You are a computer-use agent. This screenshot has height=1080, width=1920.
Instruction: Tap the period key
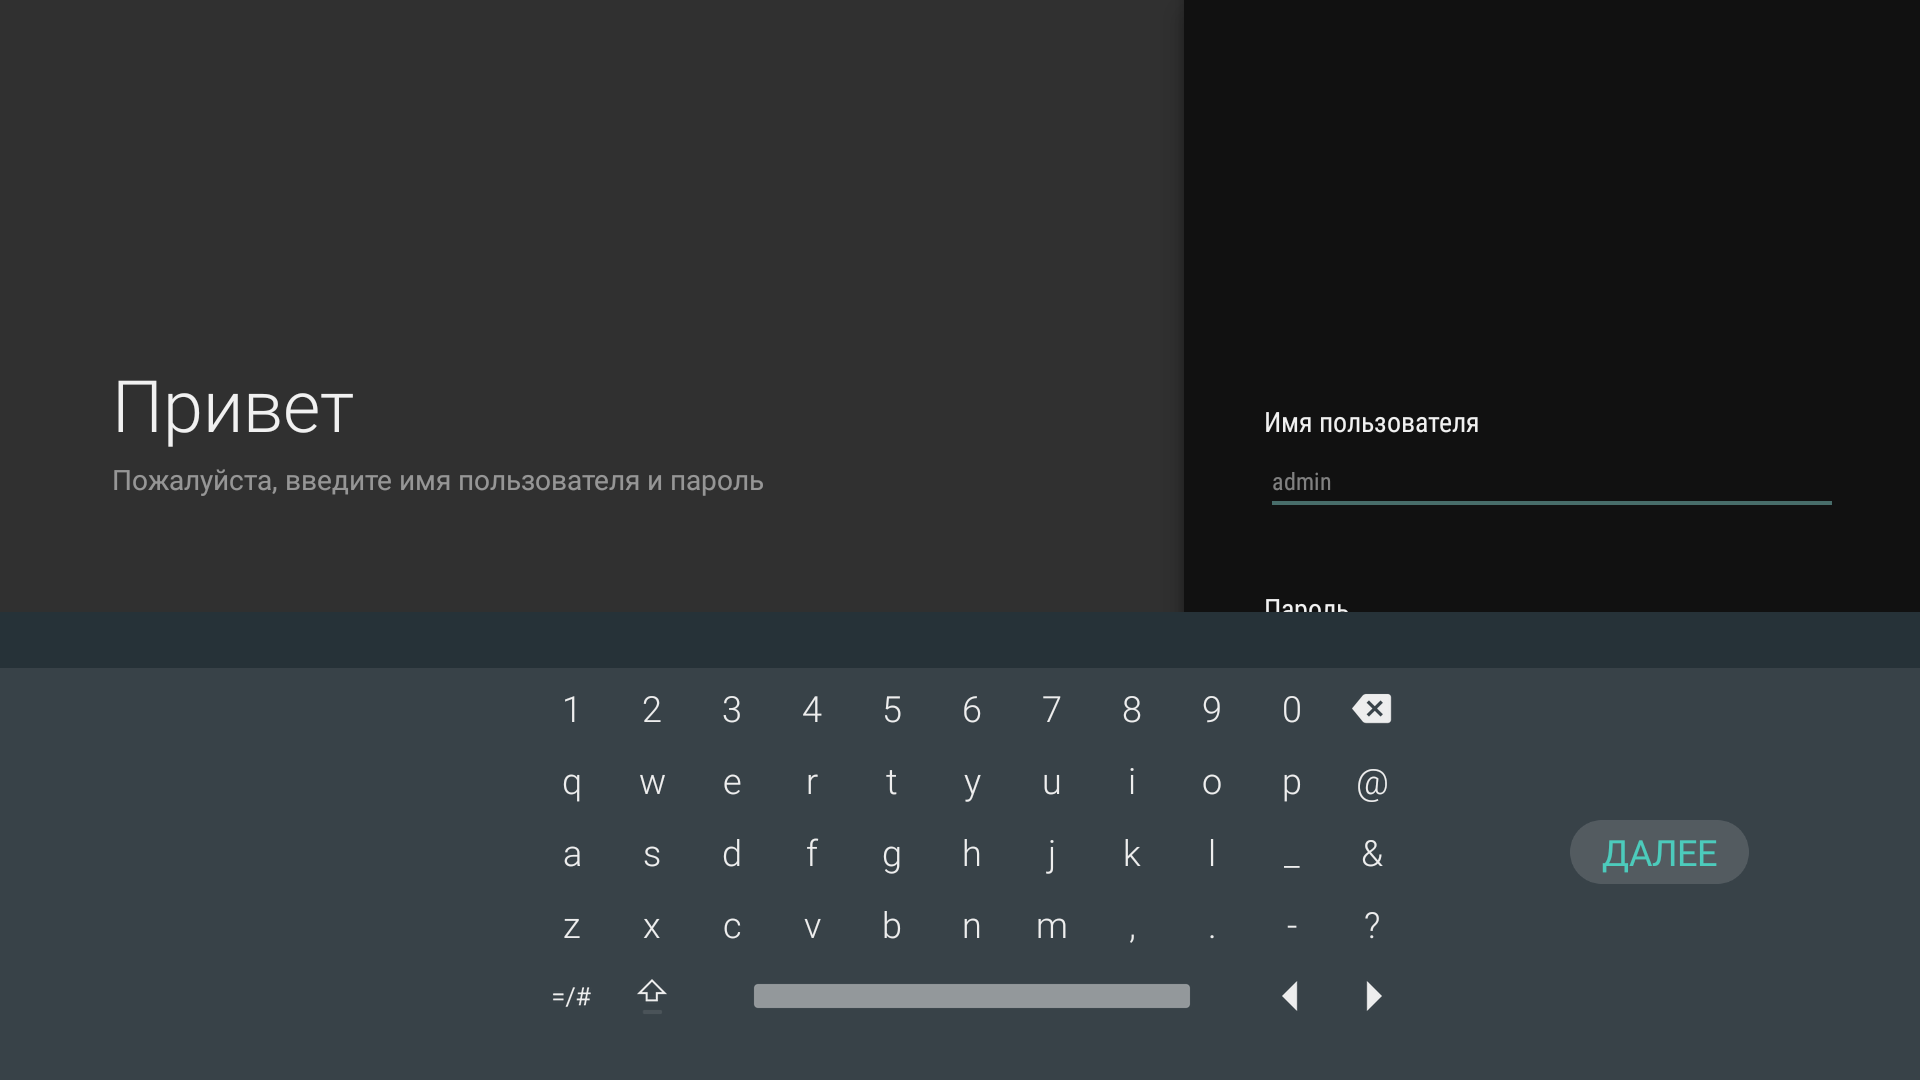[x=1212, y=936]
